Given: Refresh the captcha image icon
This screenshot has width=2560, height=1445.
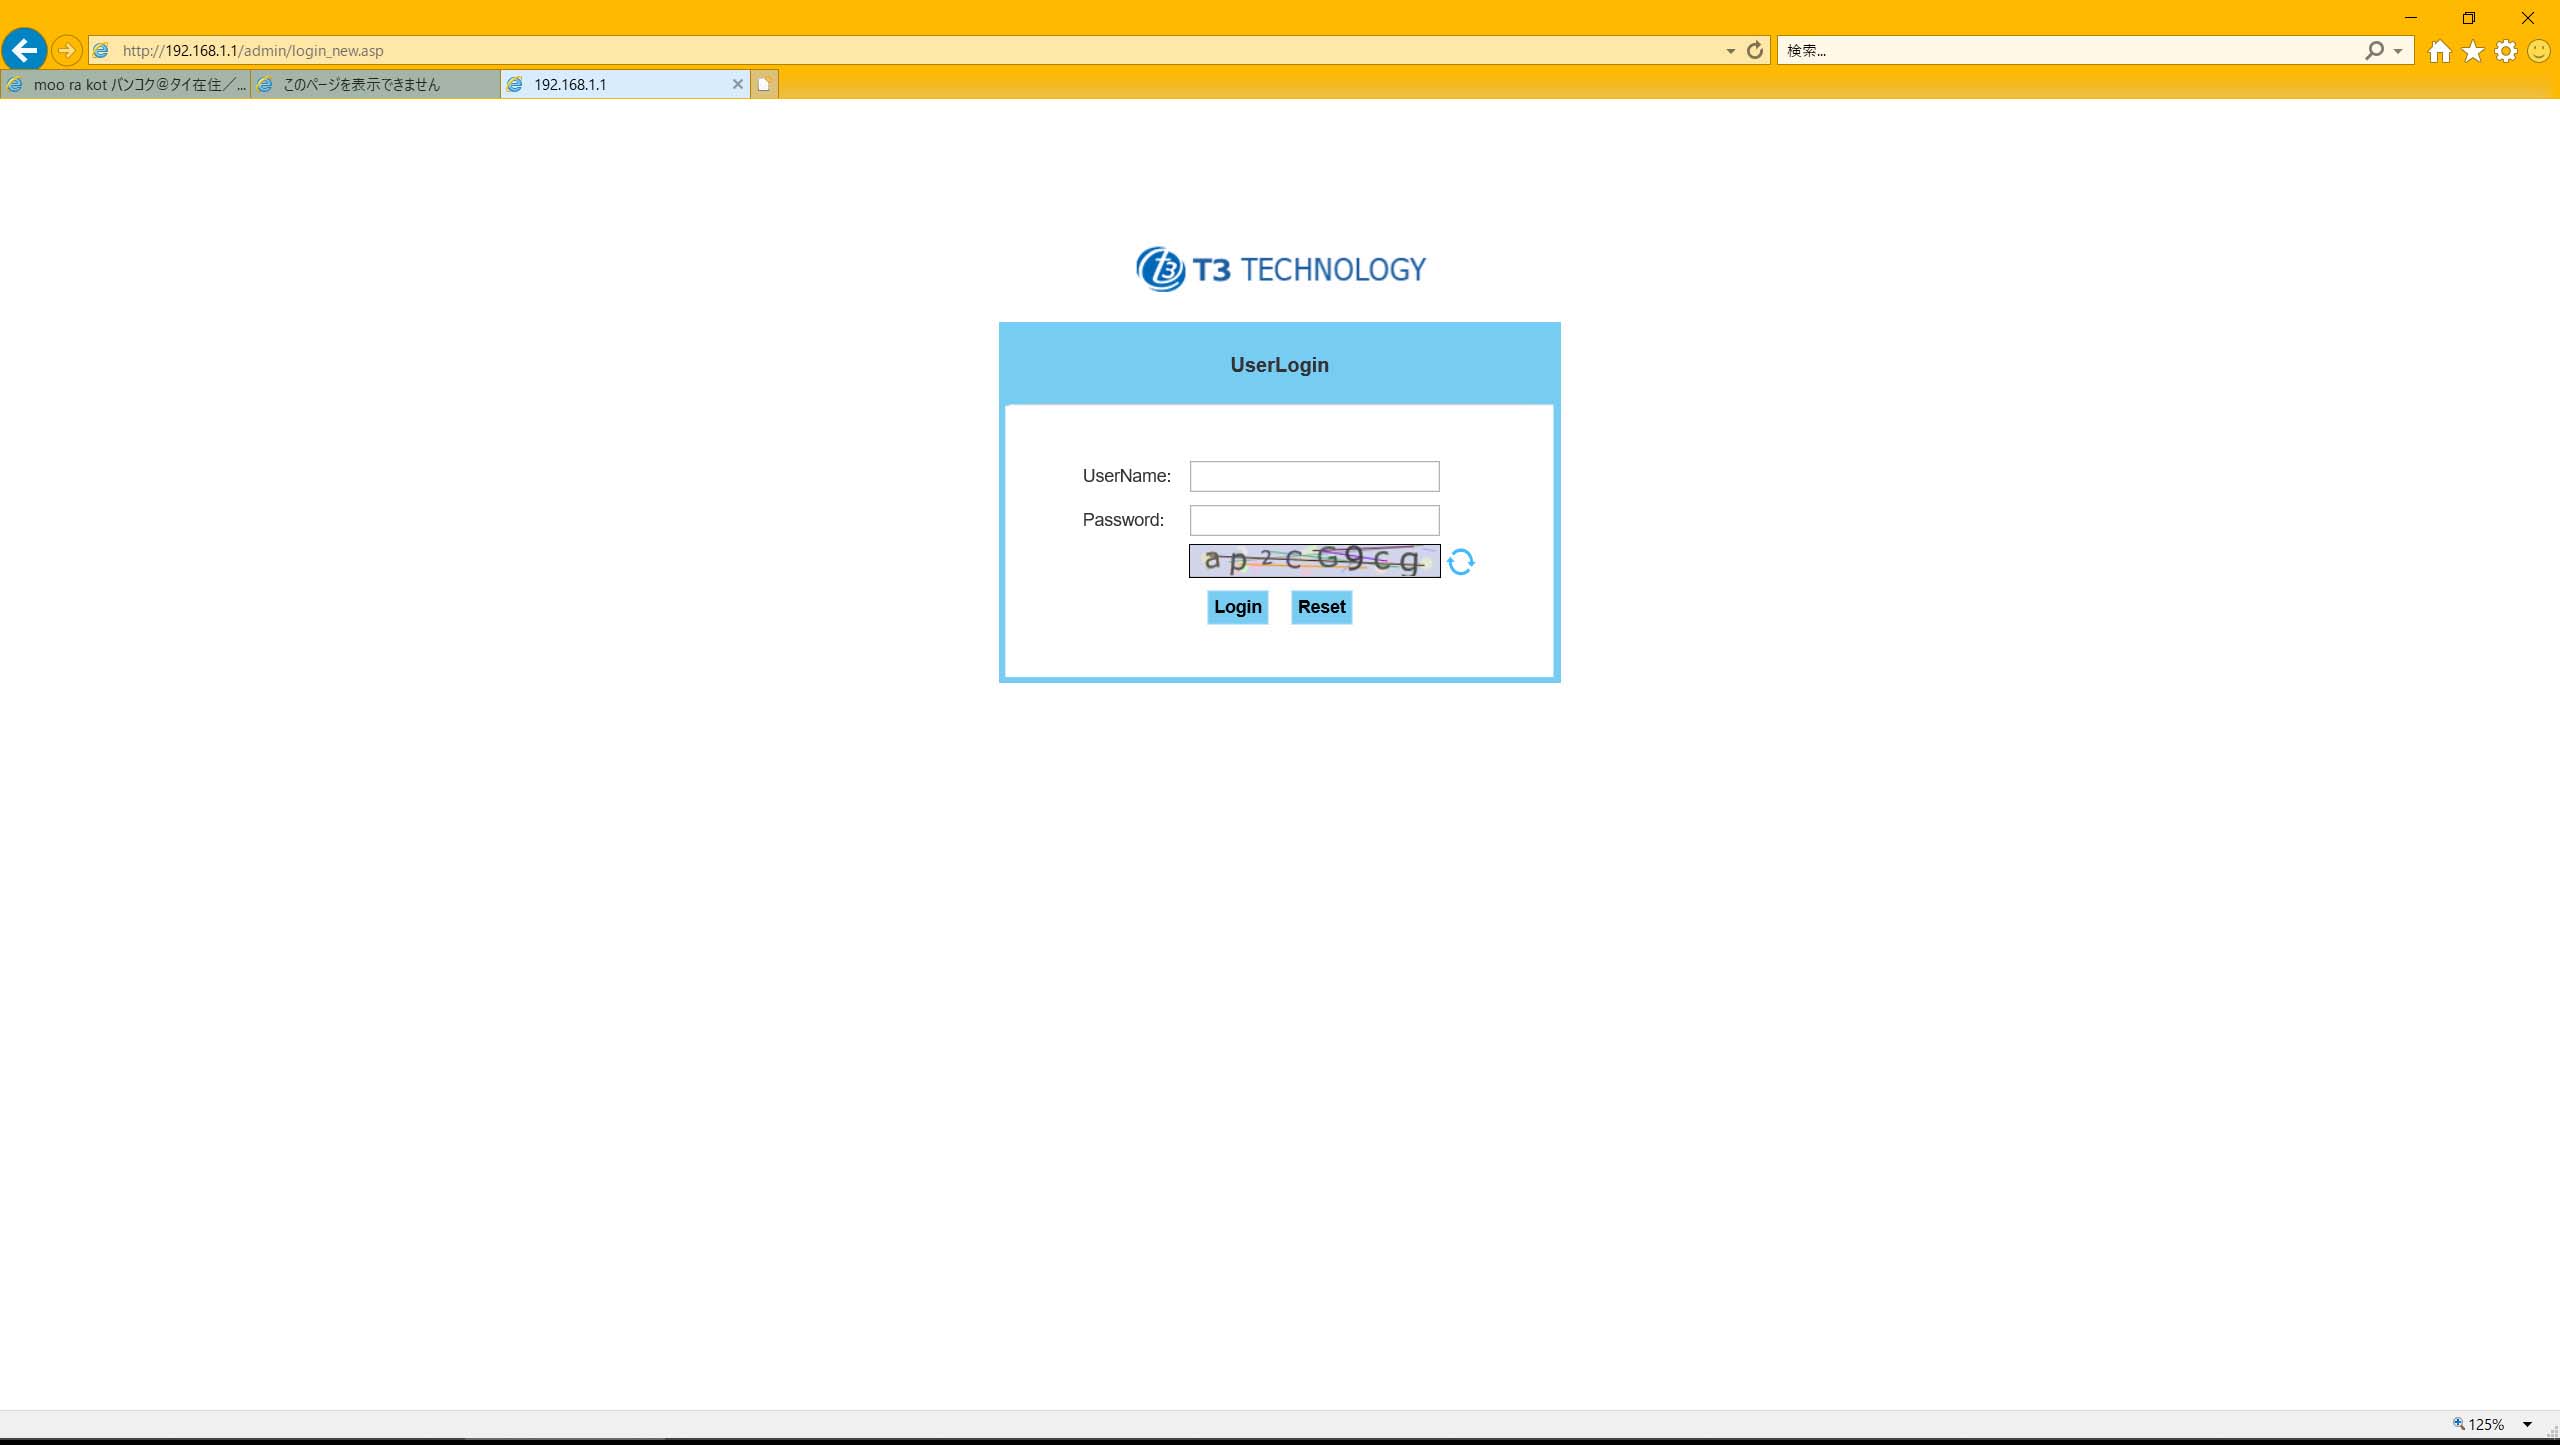Looking at the screenshot, I should click(x=1461, y=562).
